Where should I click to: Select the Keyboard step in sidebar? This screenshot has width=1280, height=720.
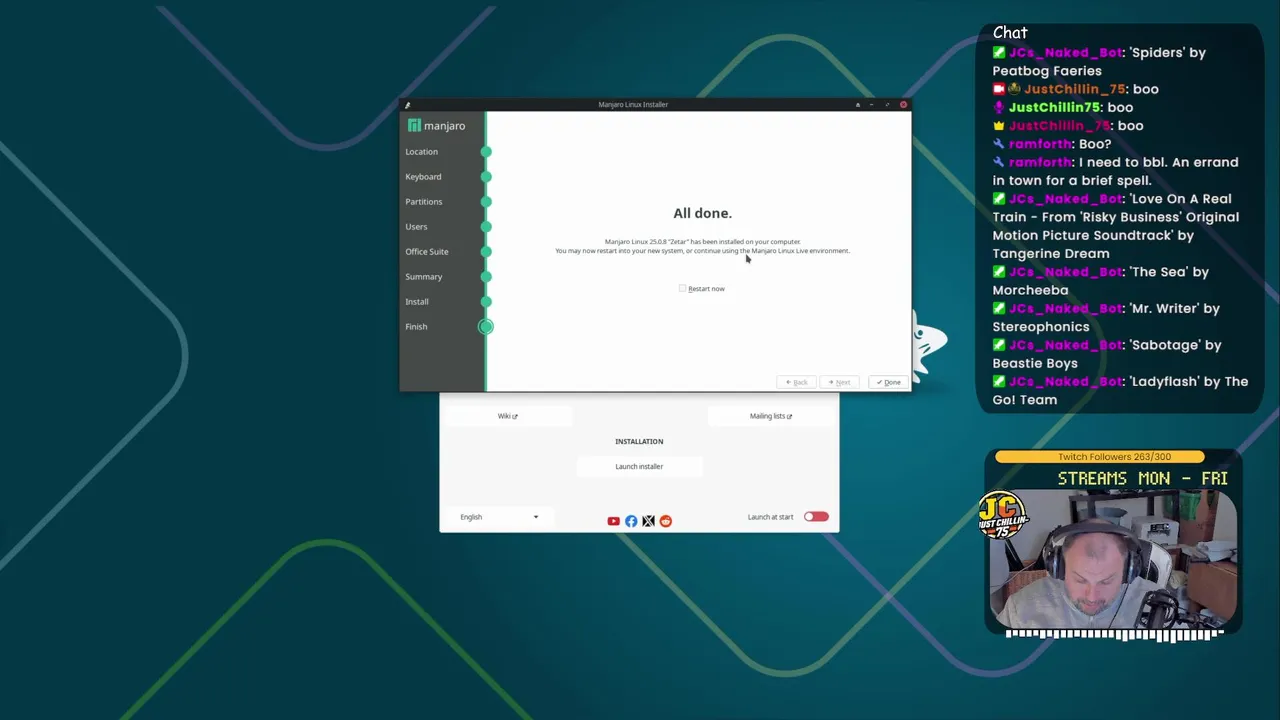tap(423, 177)
